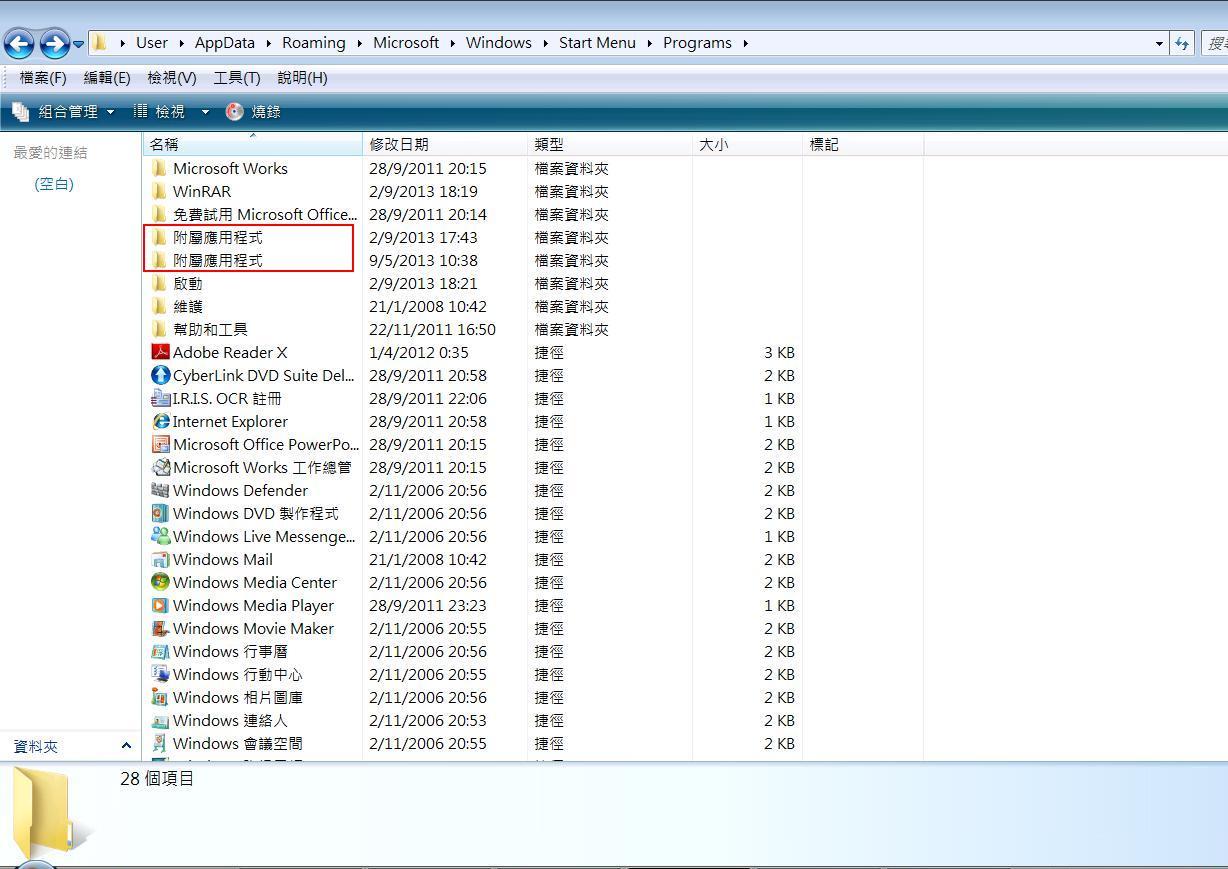The height and width of the screenshot is (869, 1228).
Task: Open the 說明(H) menu
Action: click(x=302, y=77)
